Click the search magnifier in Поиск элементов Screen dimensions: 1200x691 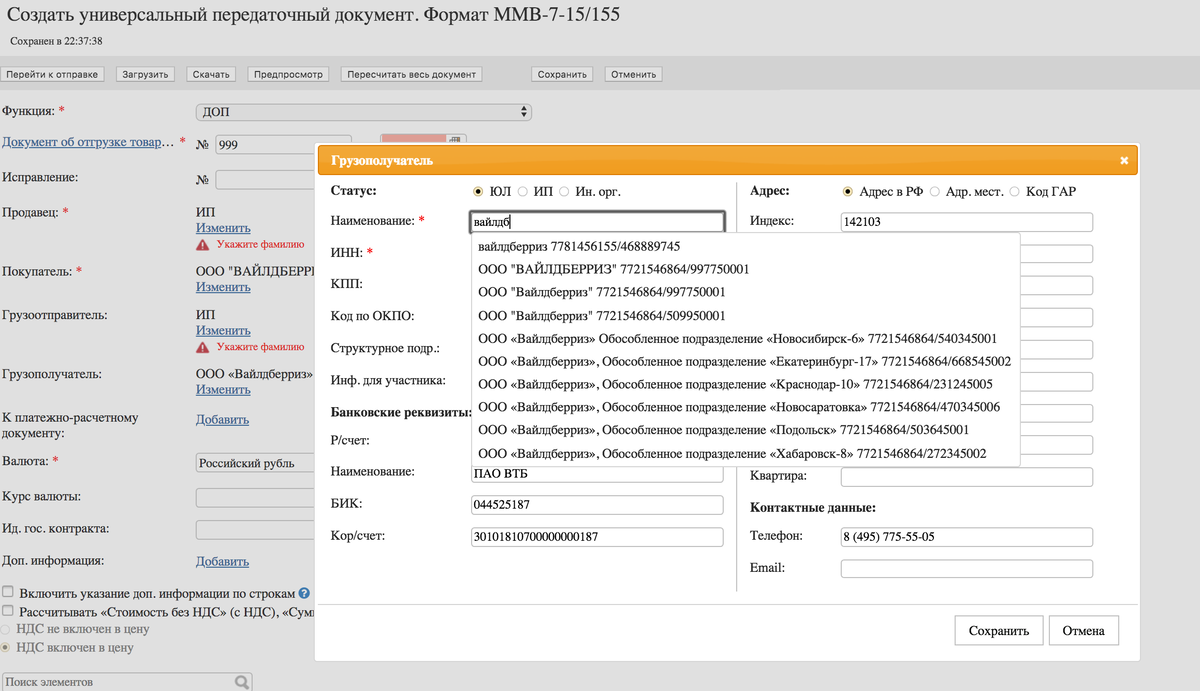coord(242,682)
